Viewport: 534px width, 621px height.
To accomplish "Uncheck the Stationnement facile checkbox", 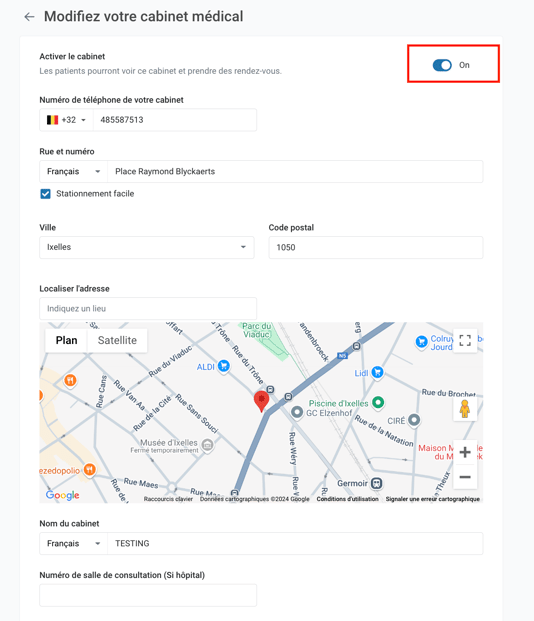I will 46,194.
